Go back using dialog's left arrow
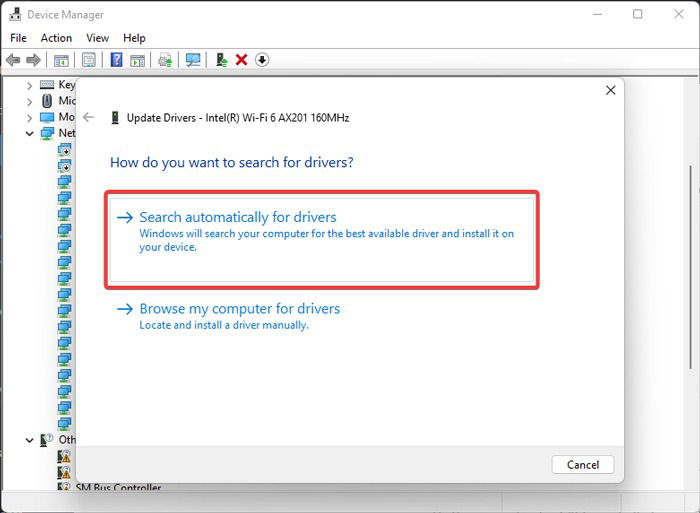This screenshot has height=513, width=700. point(88,117)
